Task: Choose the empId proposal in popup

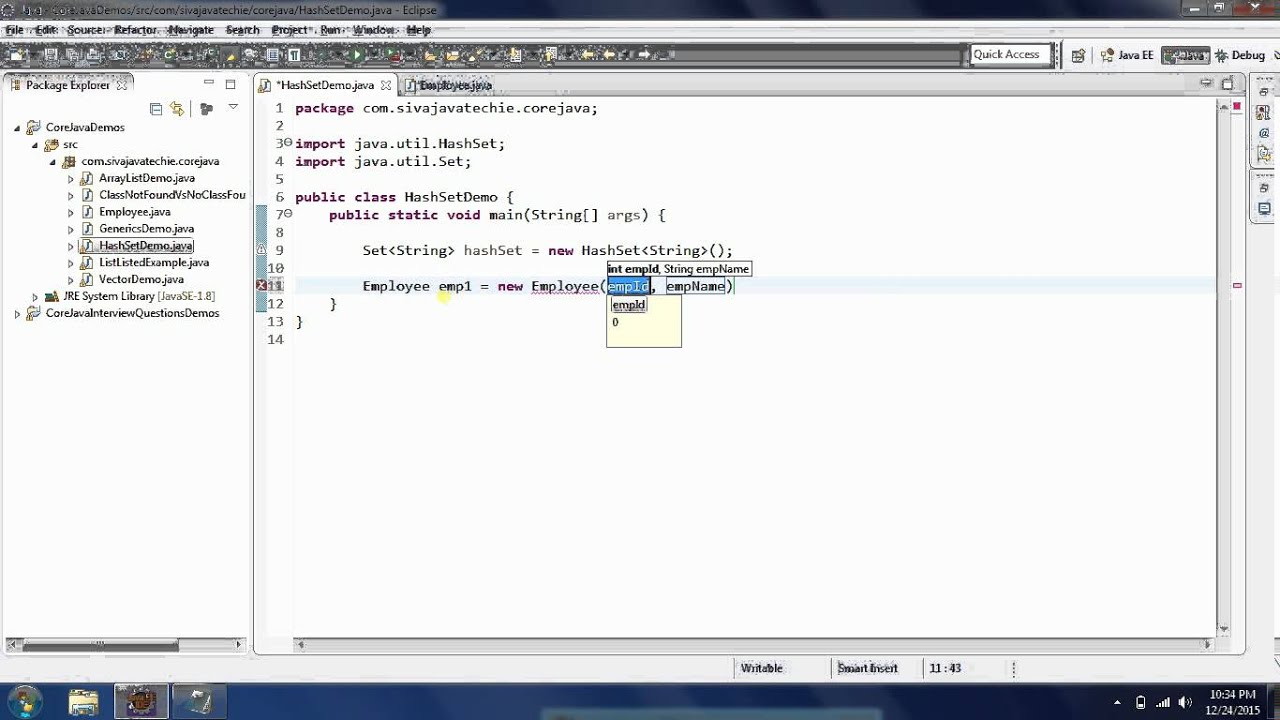Action: [629, 305]
